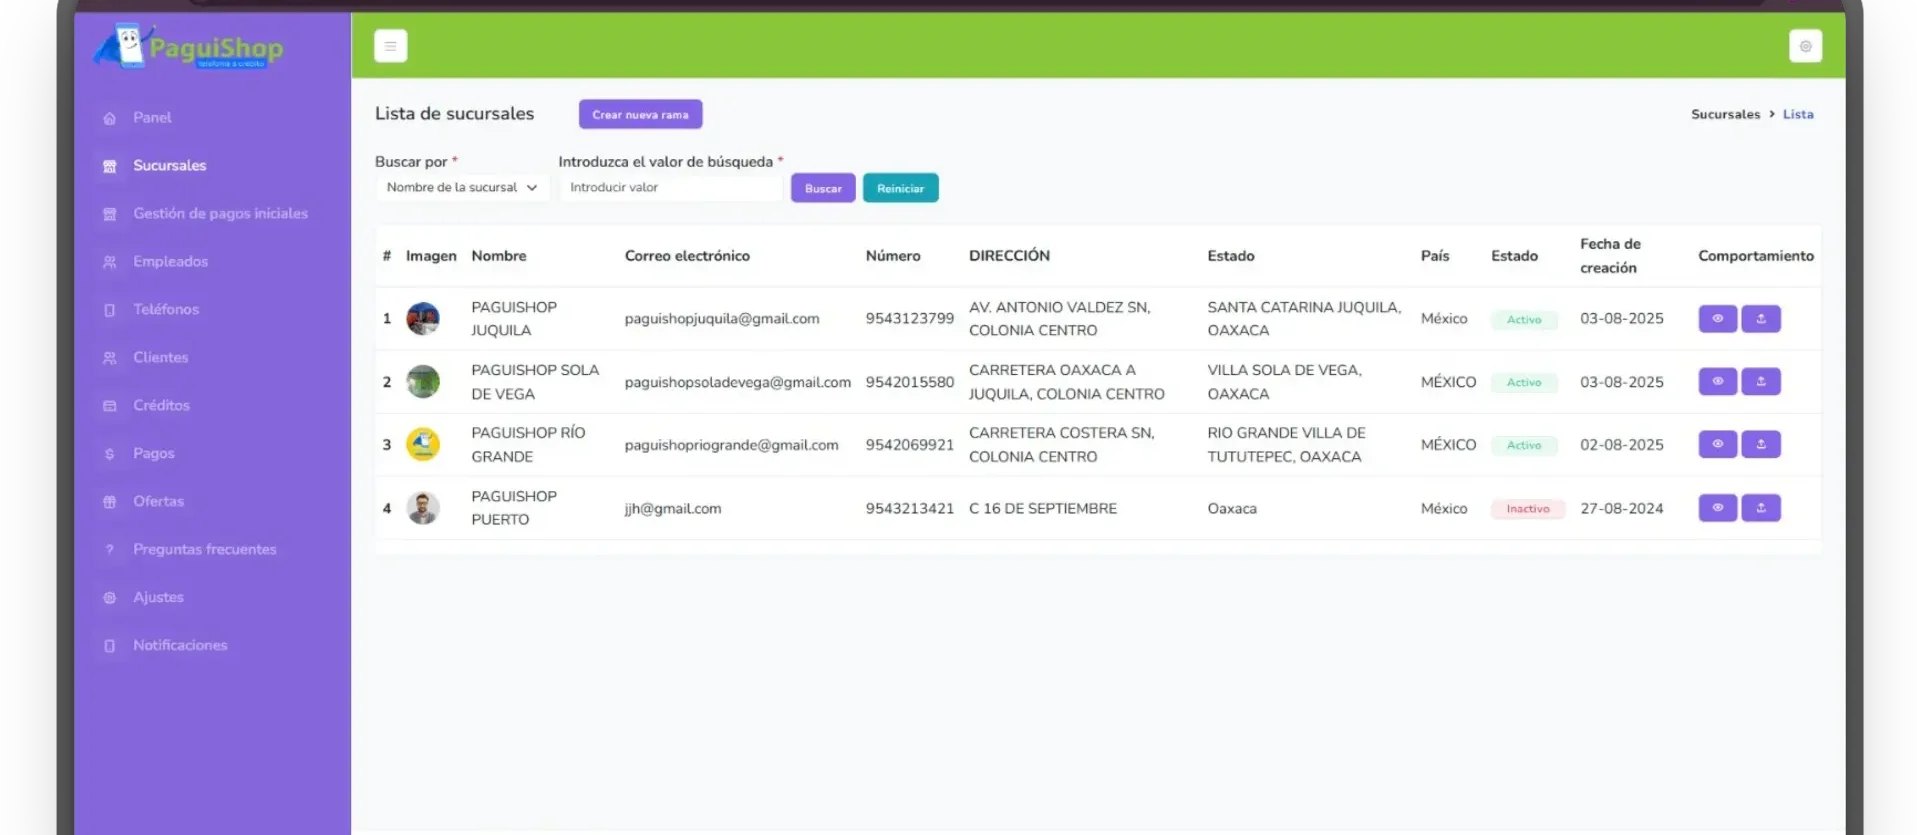Click the eye icon for PAGUISHOP PUERTO row
The height and width of the screenshot is (835, 1917).
(x=1717, y=508)
